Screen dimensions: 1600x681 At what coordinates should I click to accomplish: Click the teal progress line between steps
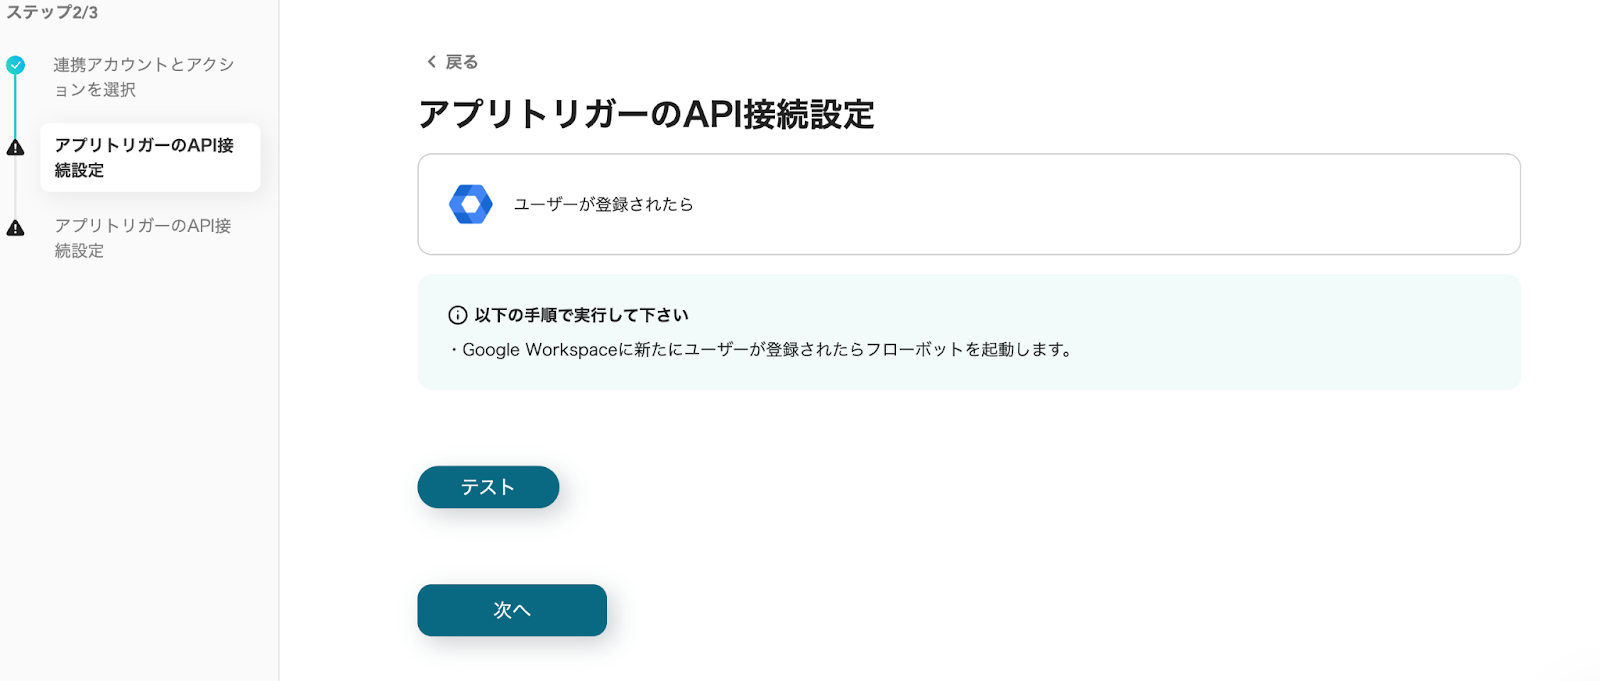tap(15, 107)
